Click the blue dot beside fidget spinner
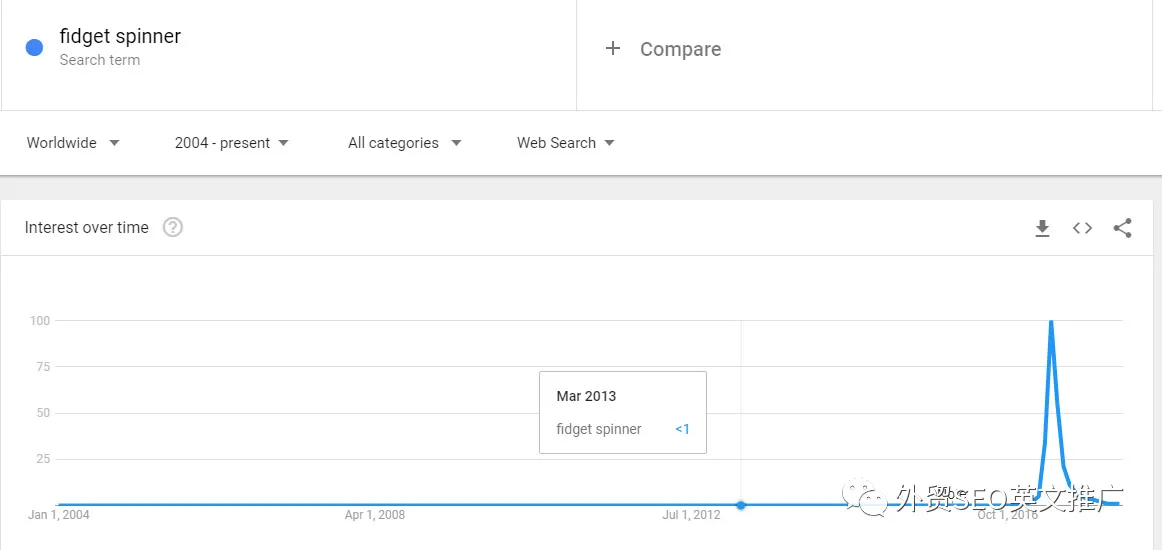1162x550 pixels. (34, 47)
